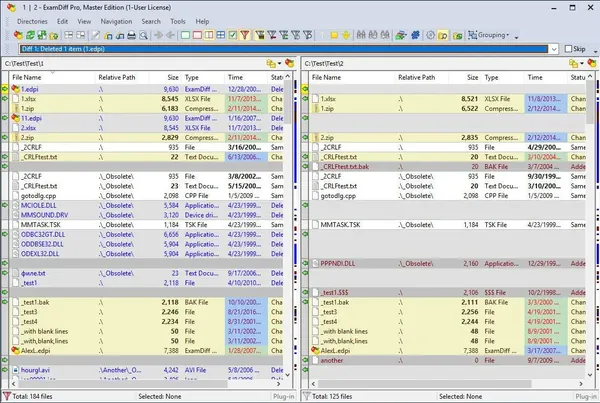Viewport: 600px width, 403px height.
Task: Click the right pane horizontal scrollbar
Action: coord(447,383)
